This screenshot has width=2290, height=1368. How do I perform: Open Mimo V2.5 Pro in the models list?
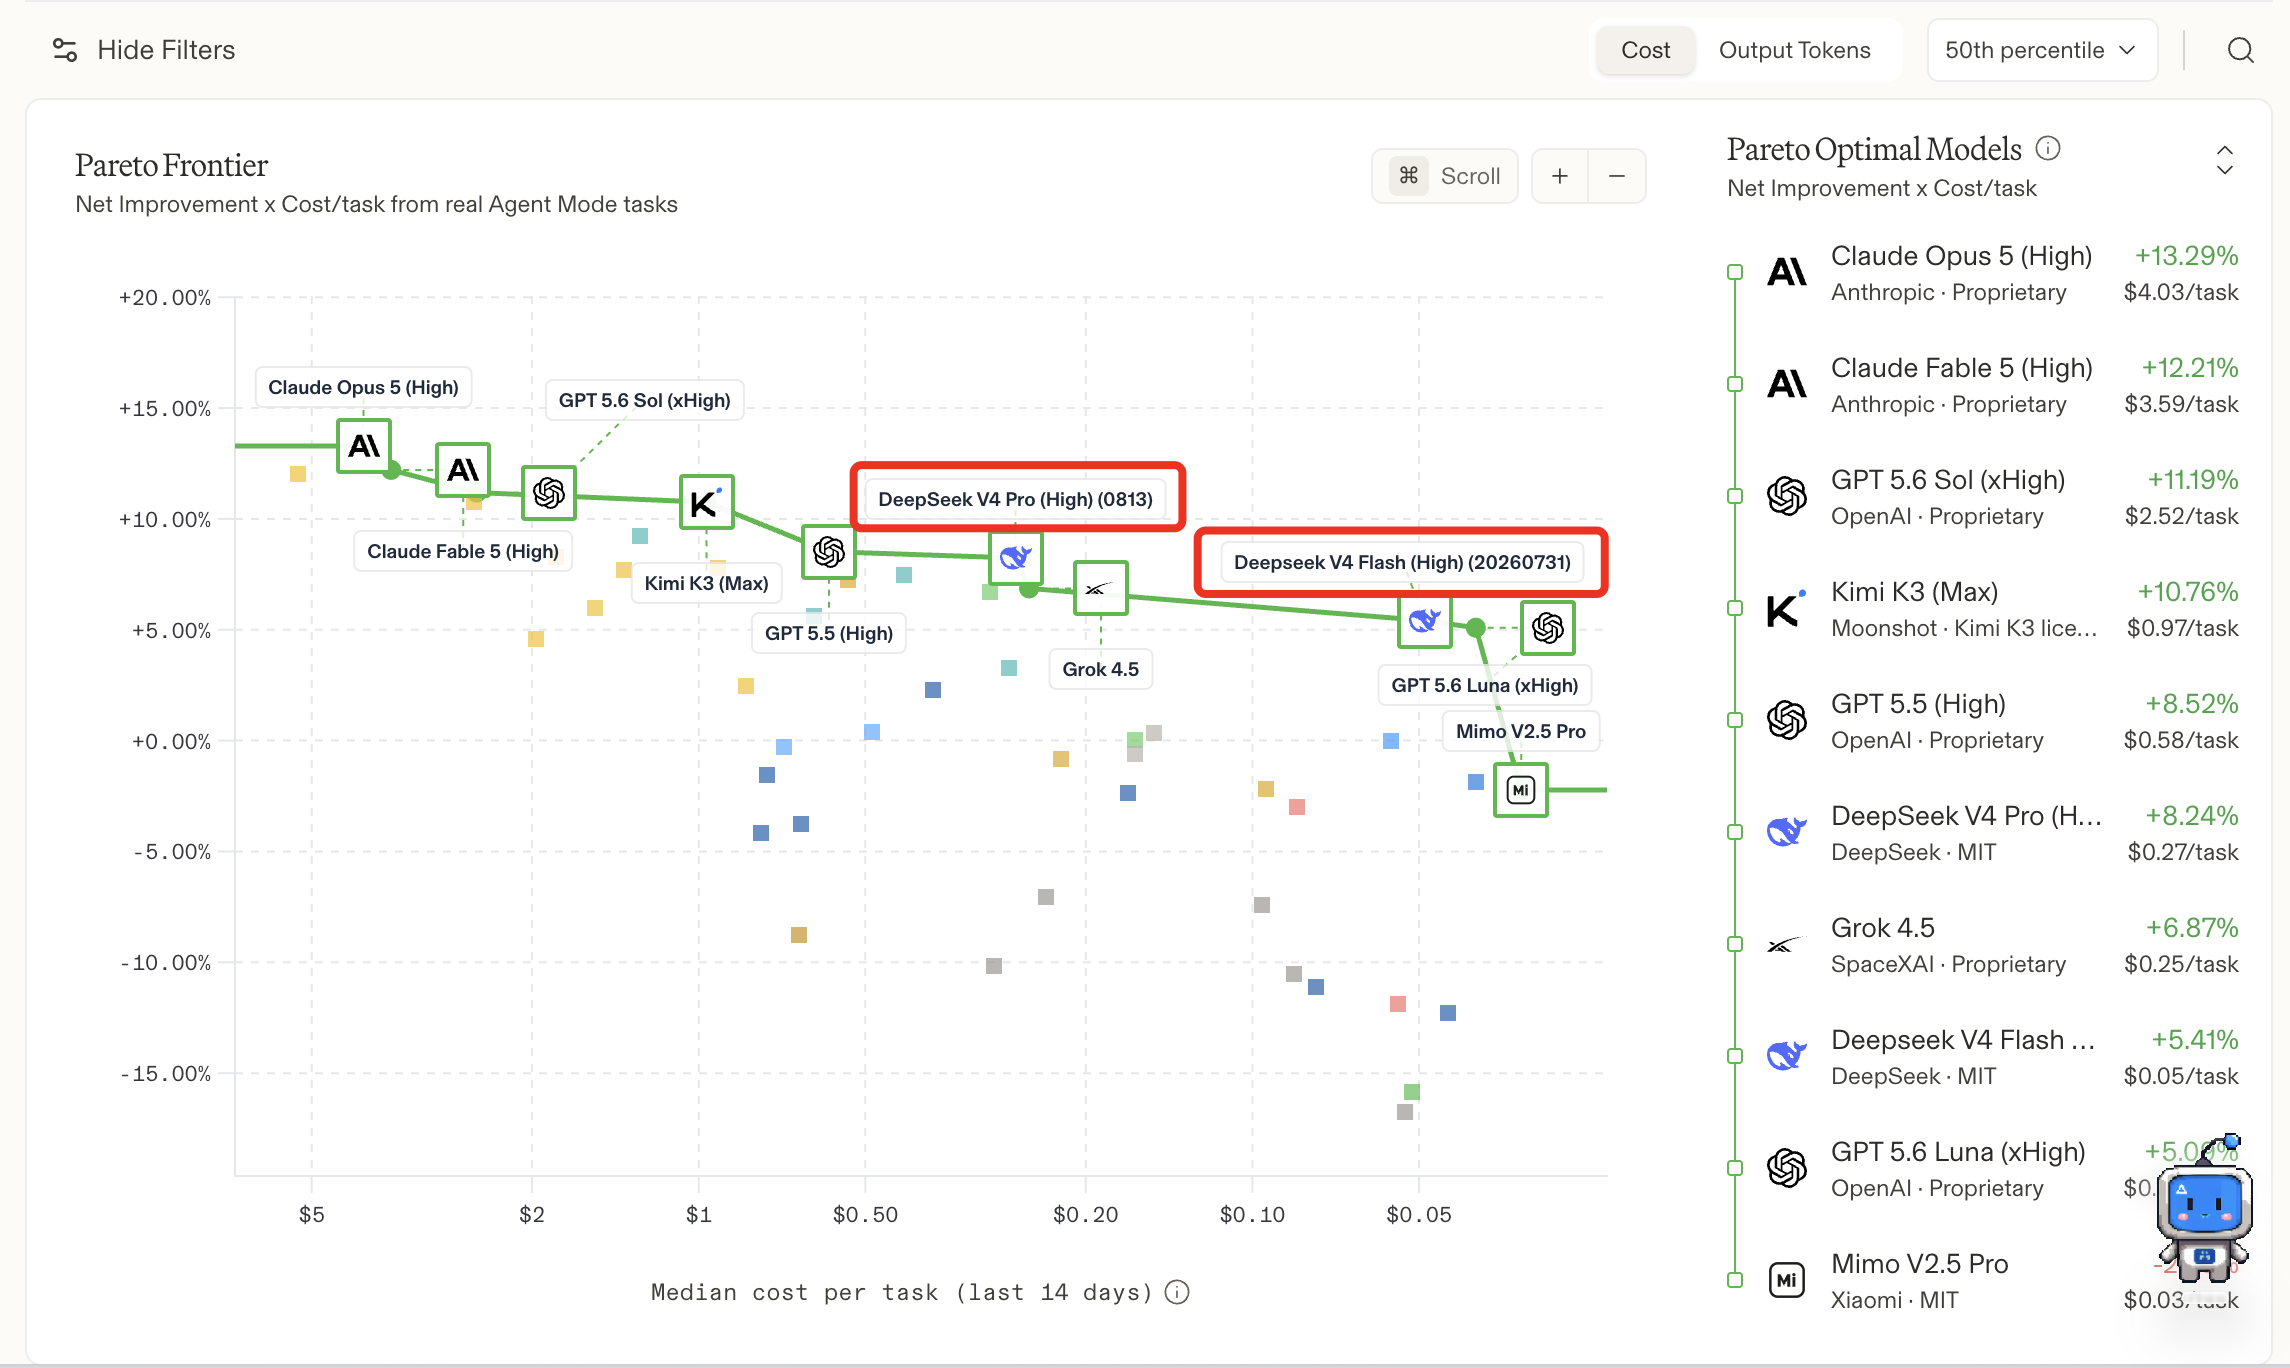coord(1920,1264)
